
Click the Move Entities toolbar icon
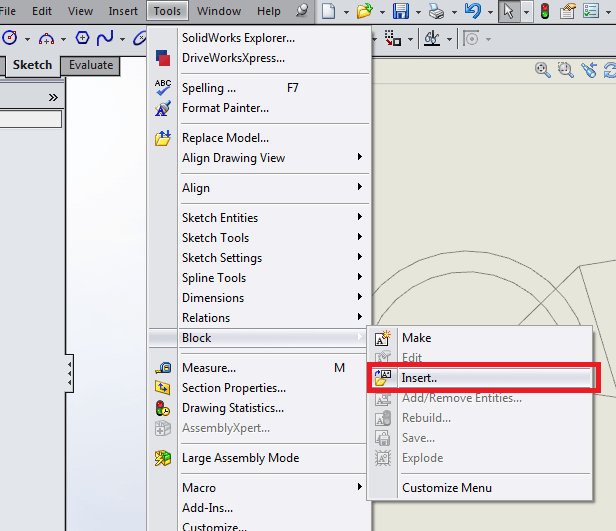coord(392,38)
